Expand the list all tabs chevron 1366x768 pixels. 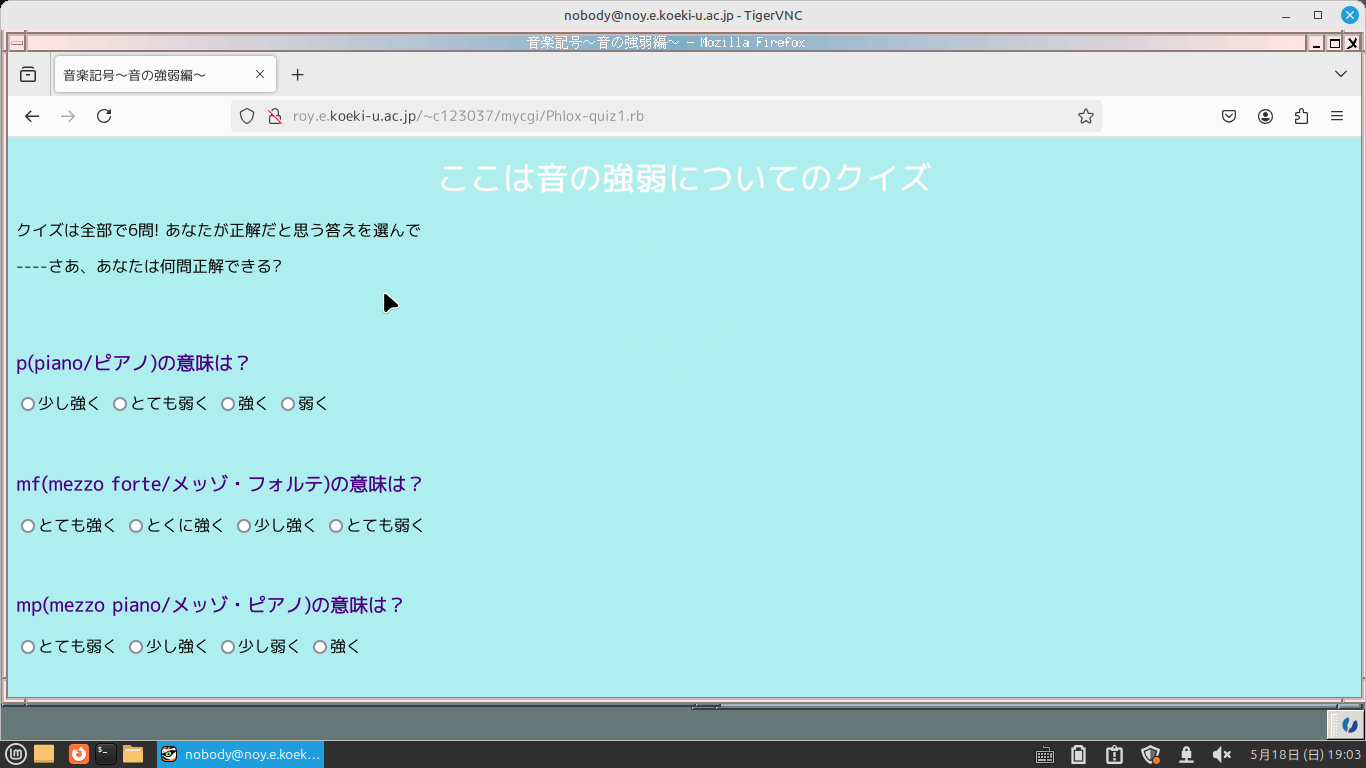[1341, 75]
